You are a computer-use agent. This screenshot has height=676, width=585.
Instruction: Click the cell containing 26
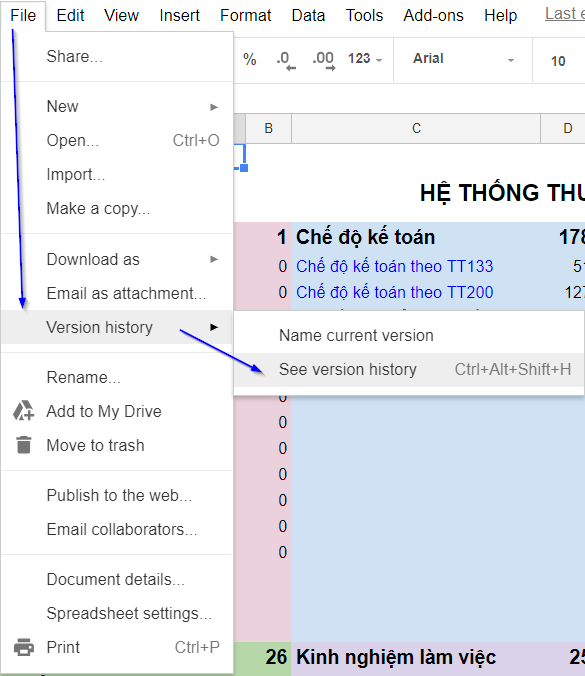263,657
